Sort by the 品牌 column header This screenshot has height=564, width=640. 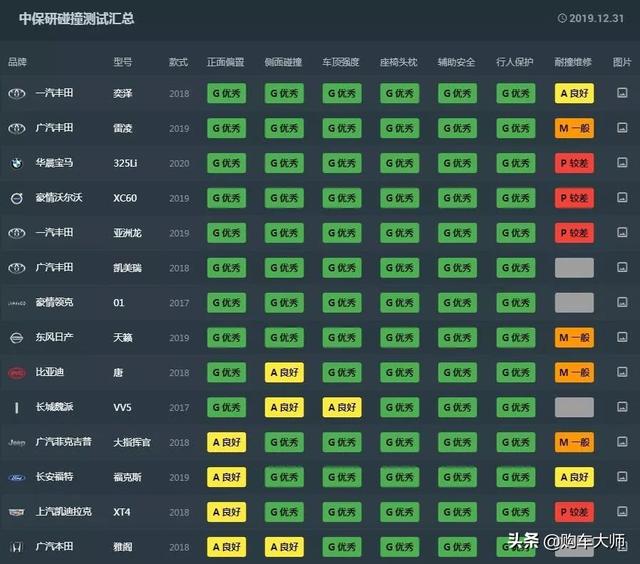click(x=17, y=62)
